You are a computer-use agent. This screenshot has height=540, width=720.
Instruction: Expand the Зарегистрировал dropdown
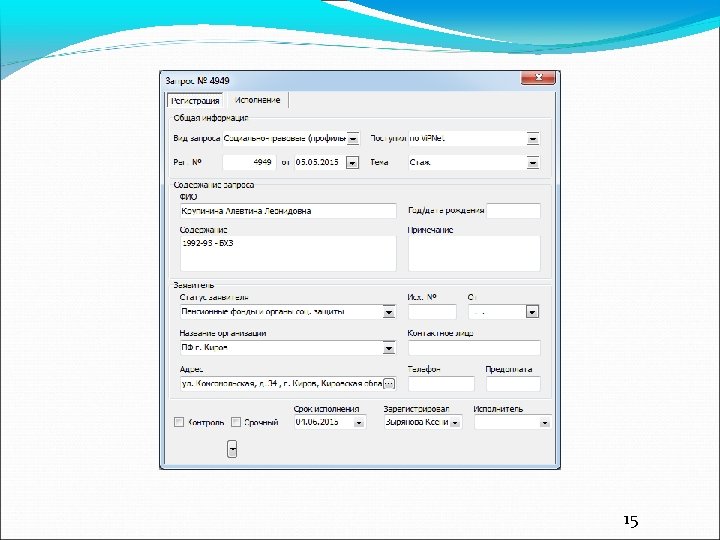(x=455, y=422)
